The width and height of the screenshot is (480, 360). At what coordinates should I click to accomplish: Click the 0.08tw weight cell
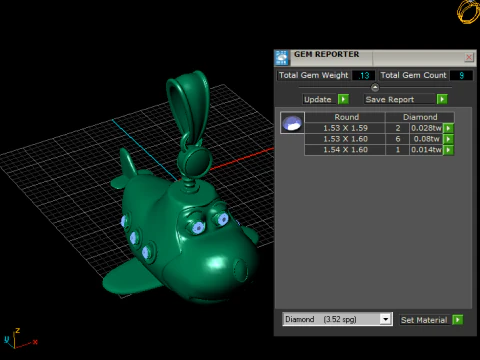point(426,139)
